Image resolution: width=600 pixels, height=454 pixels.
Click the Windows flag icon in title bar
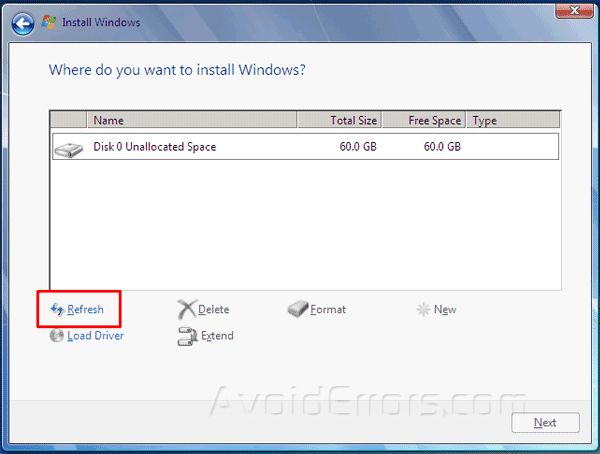49,22
